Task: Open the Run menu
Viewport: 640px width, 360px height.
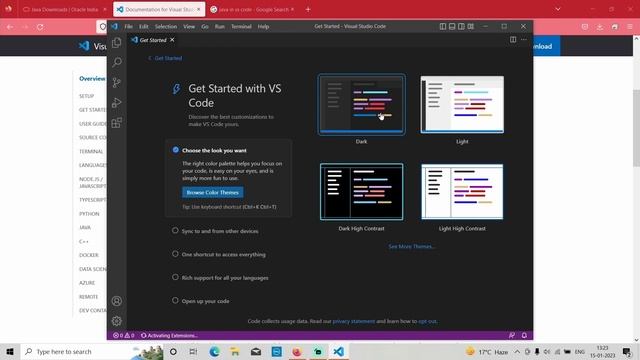Action: pyautogui.click(x=220, y=26)
